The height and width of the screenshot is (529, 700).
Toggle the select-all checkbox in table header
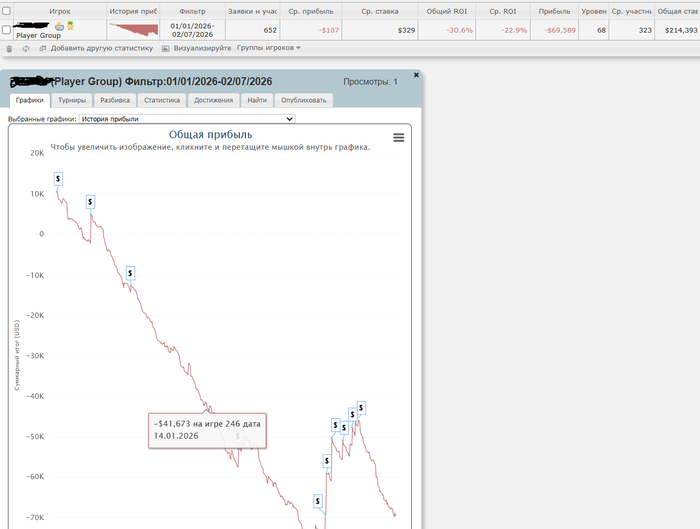(6, 11)
